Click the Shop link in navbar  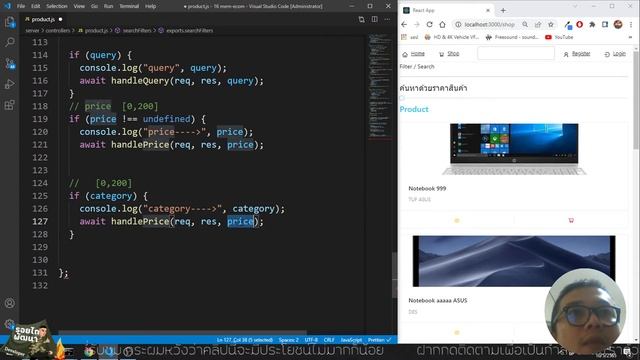point(449,54)
